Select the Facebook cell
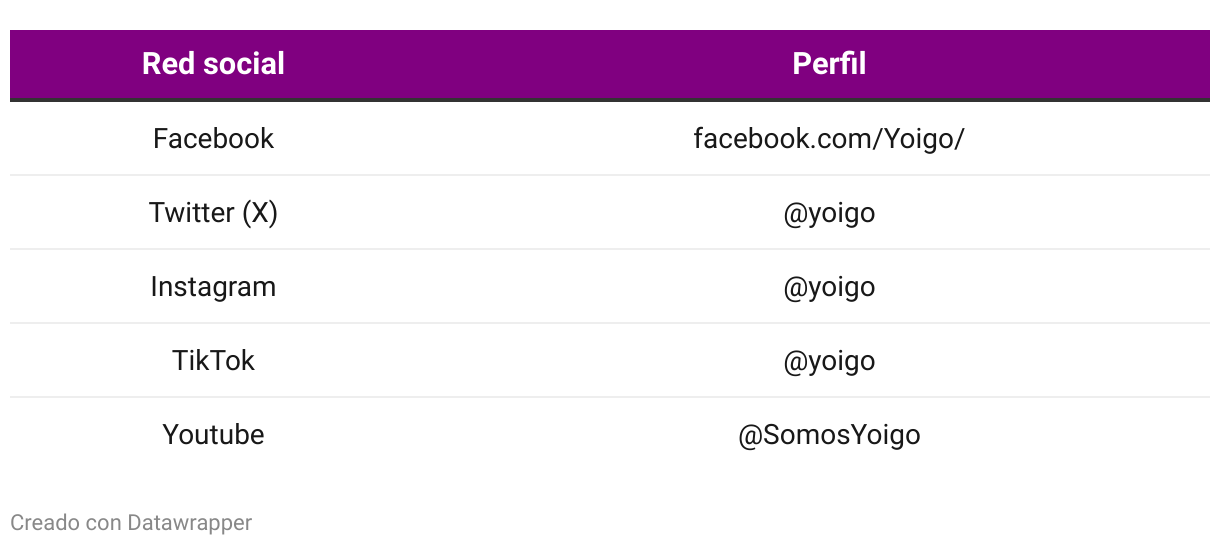 [x=213, y=138]
